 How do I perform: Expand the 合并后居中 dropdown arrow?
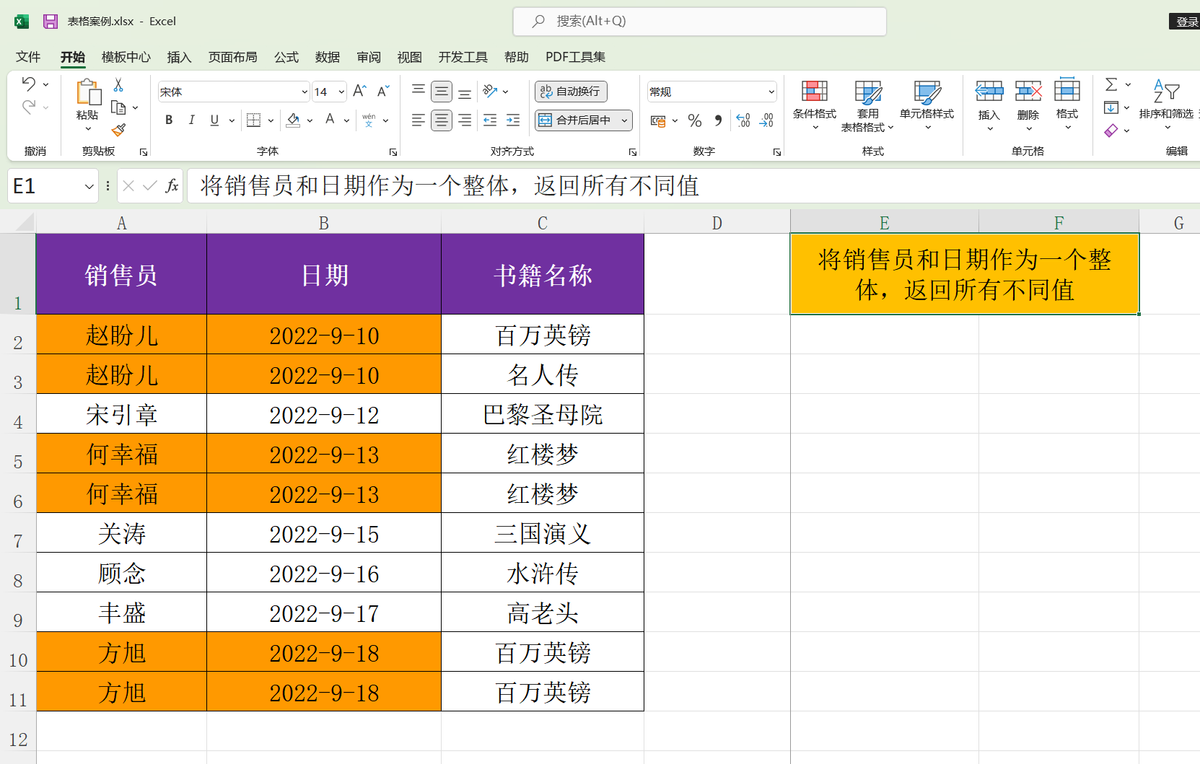[625, 120]
